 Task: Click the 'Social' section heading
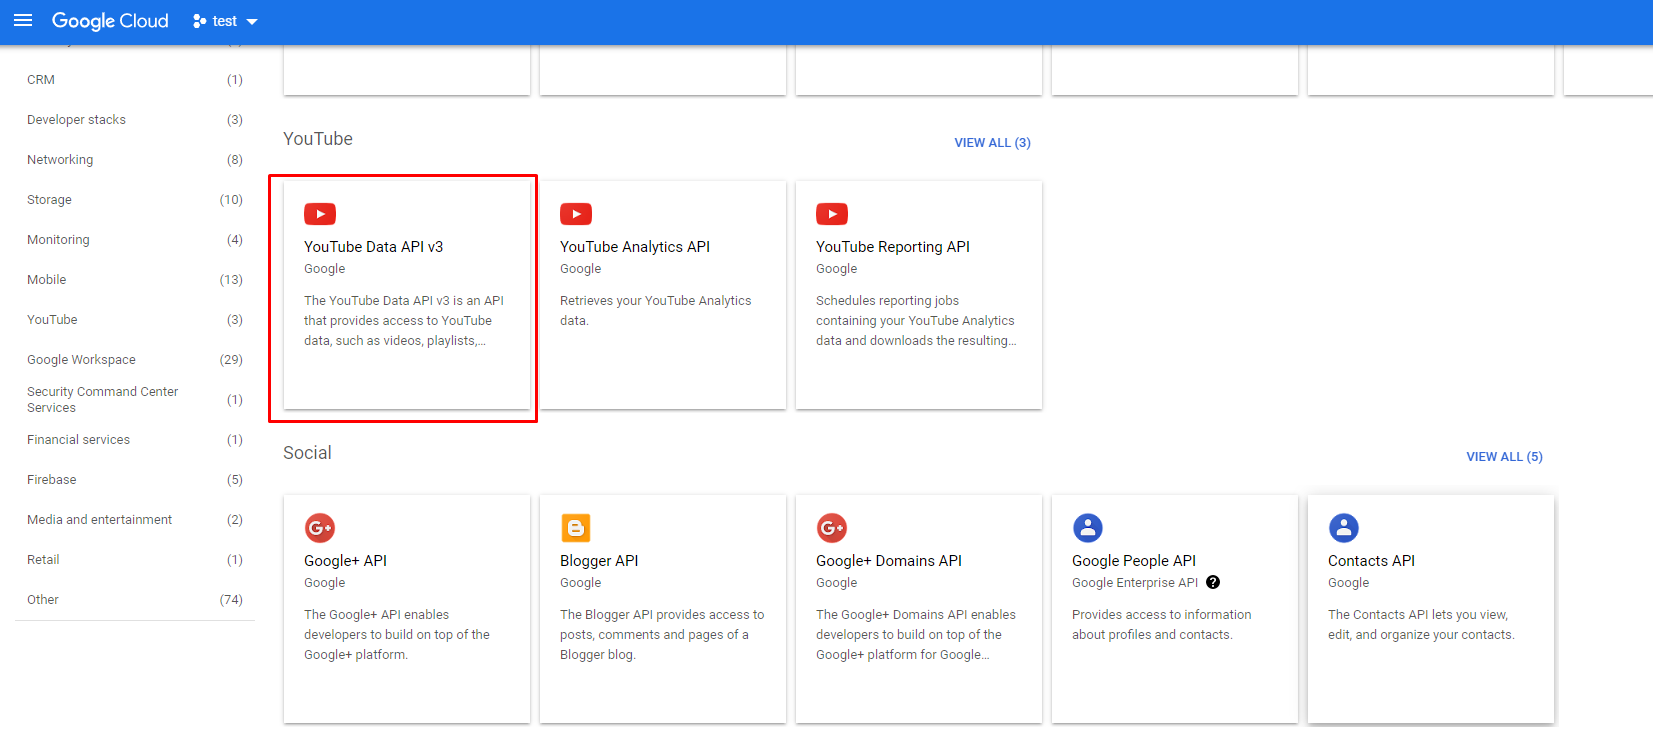pos(307,453)
